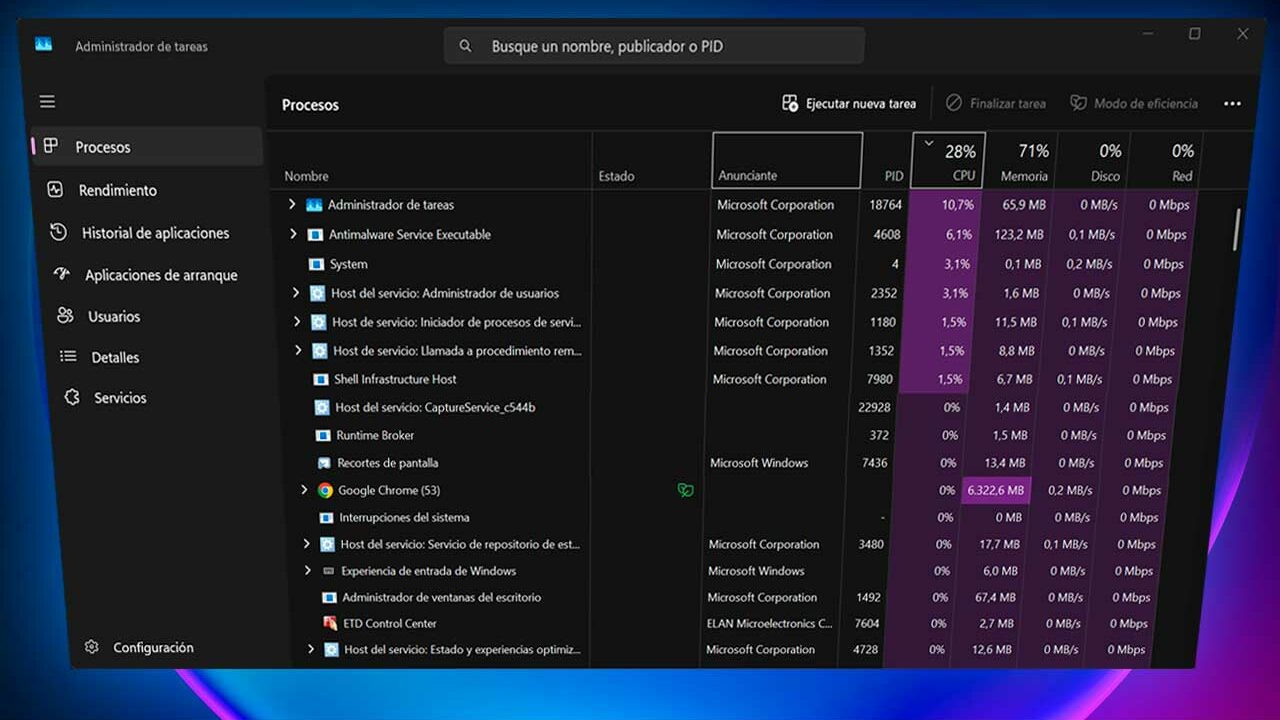Click the ETD Control Center icon

pos(330,623)
